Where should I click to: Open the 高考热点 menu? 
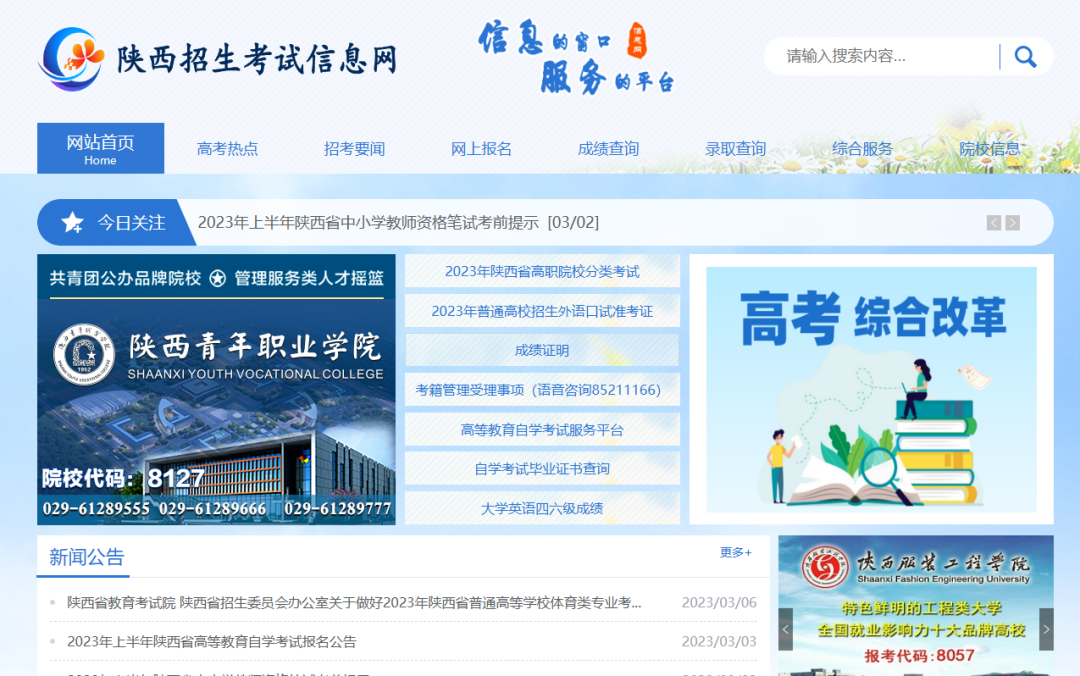click(227, 149)
